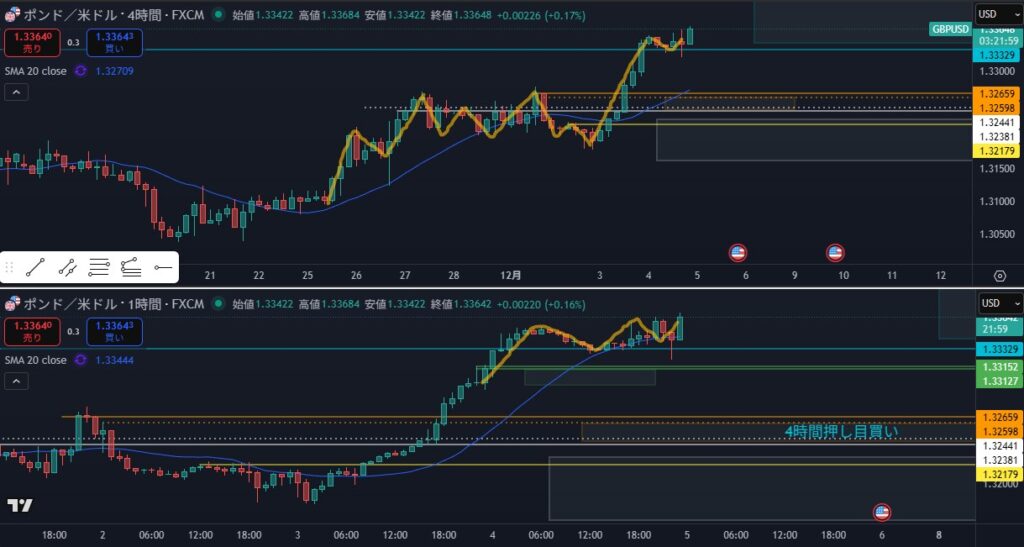Image resolution: width=1024 pixels, height=547 pixels.
Task: Click the drawing toolbar's dotted drag handle
Action: click(x=10, y=267)
